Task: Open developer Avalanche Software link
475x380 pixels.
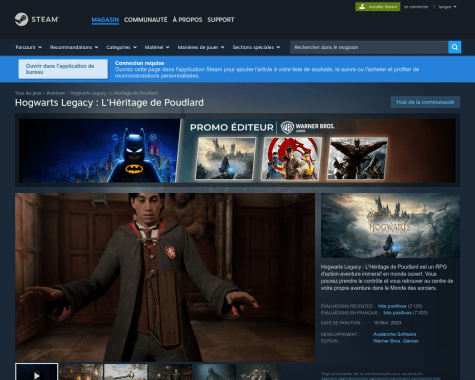Action: [394, 334]
